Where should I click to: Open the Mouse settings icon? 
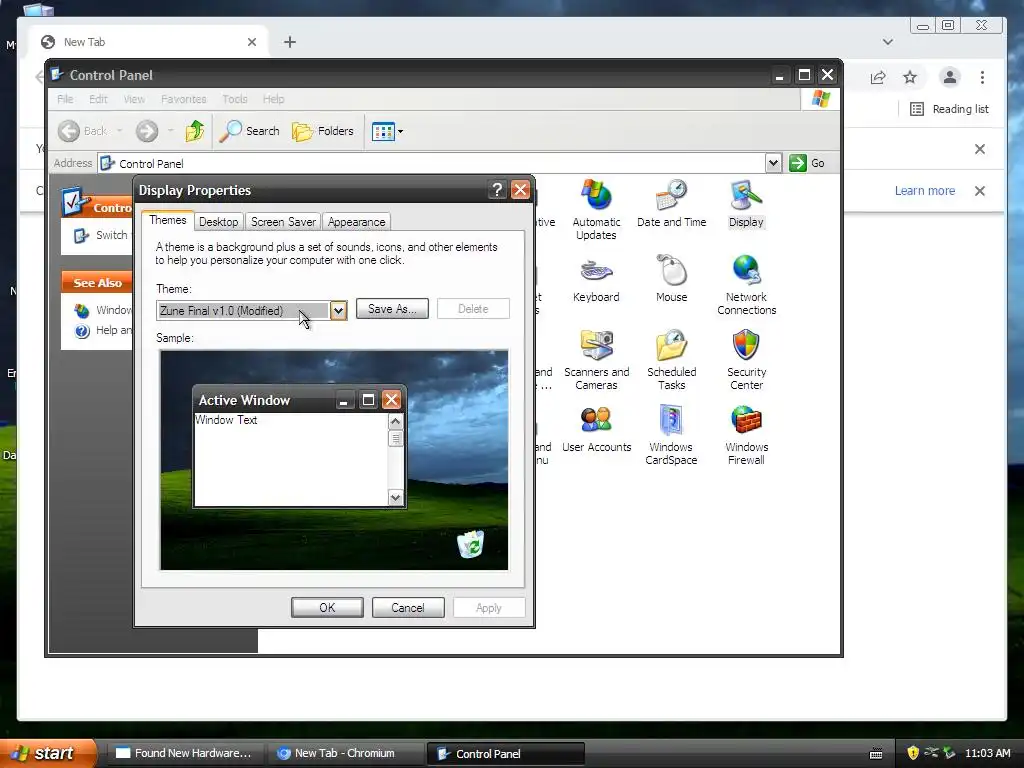tap(671, 278)
